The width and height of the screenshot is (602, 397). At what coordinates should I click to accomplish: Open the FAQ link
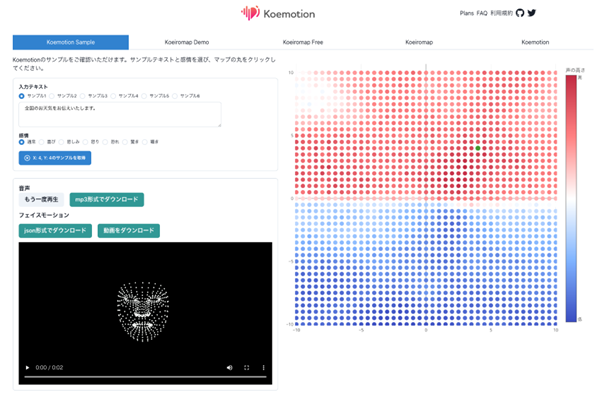pyautogui.click(x=482, y=13)
